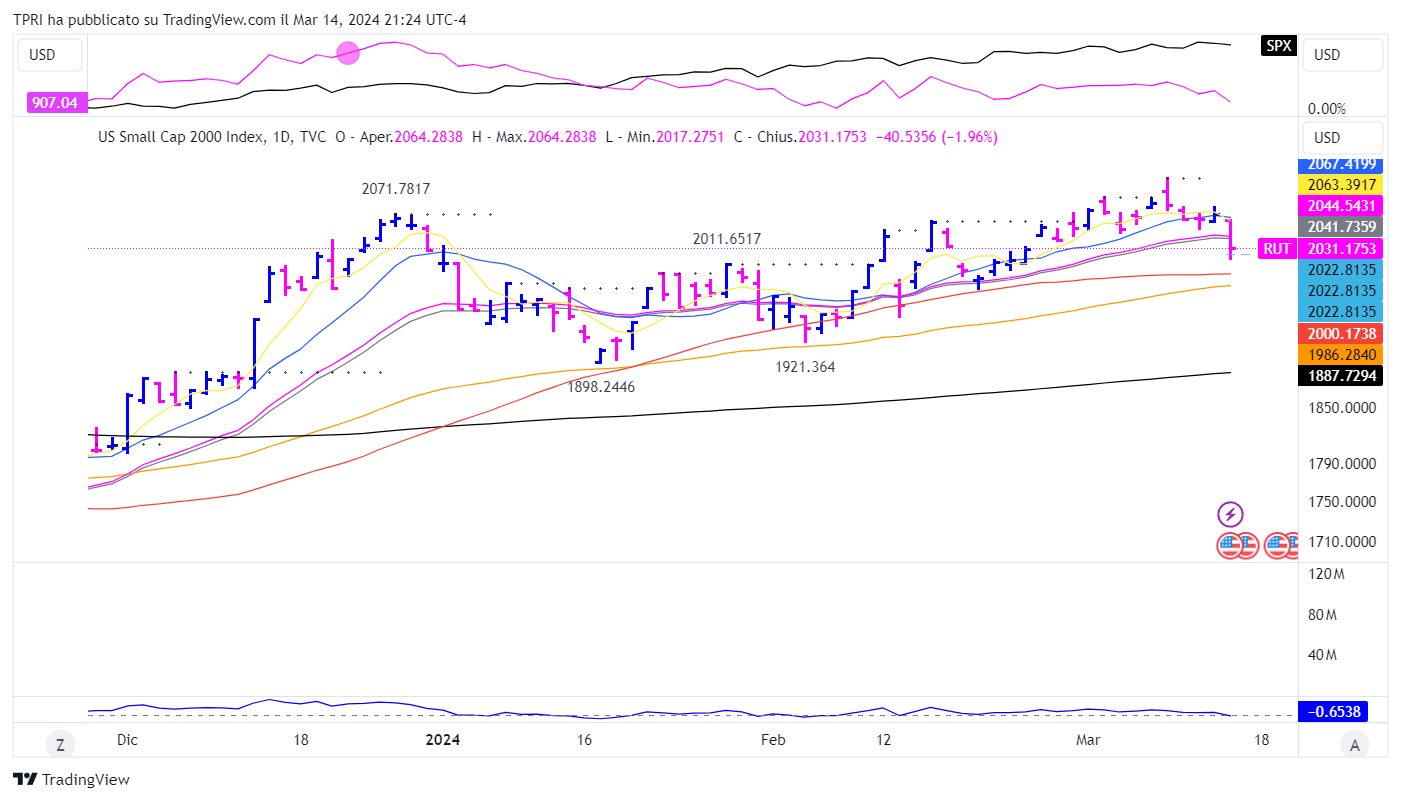Click the 1D interval in the chart legend
The image size is (1401, 801).
(x=281, y=137)
